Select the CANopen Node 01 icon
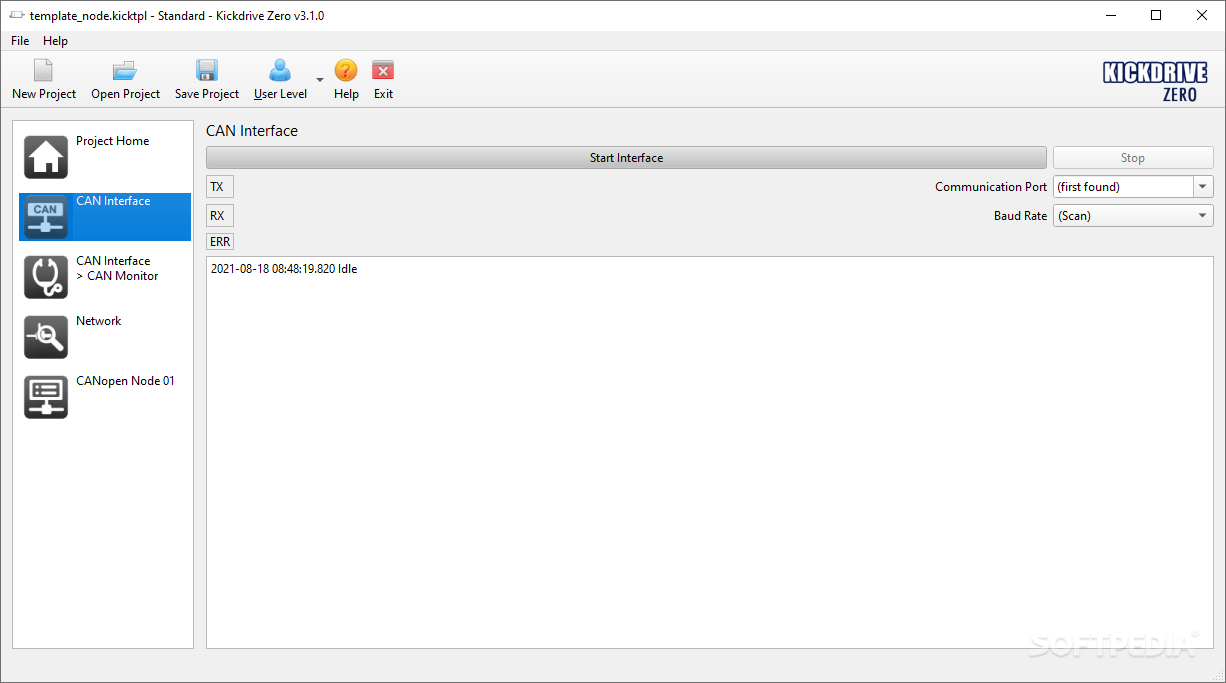The height and width of the screenshot is (683, 1226). (46, 397)
